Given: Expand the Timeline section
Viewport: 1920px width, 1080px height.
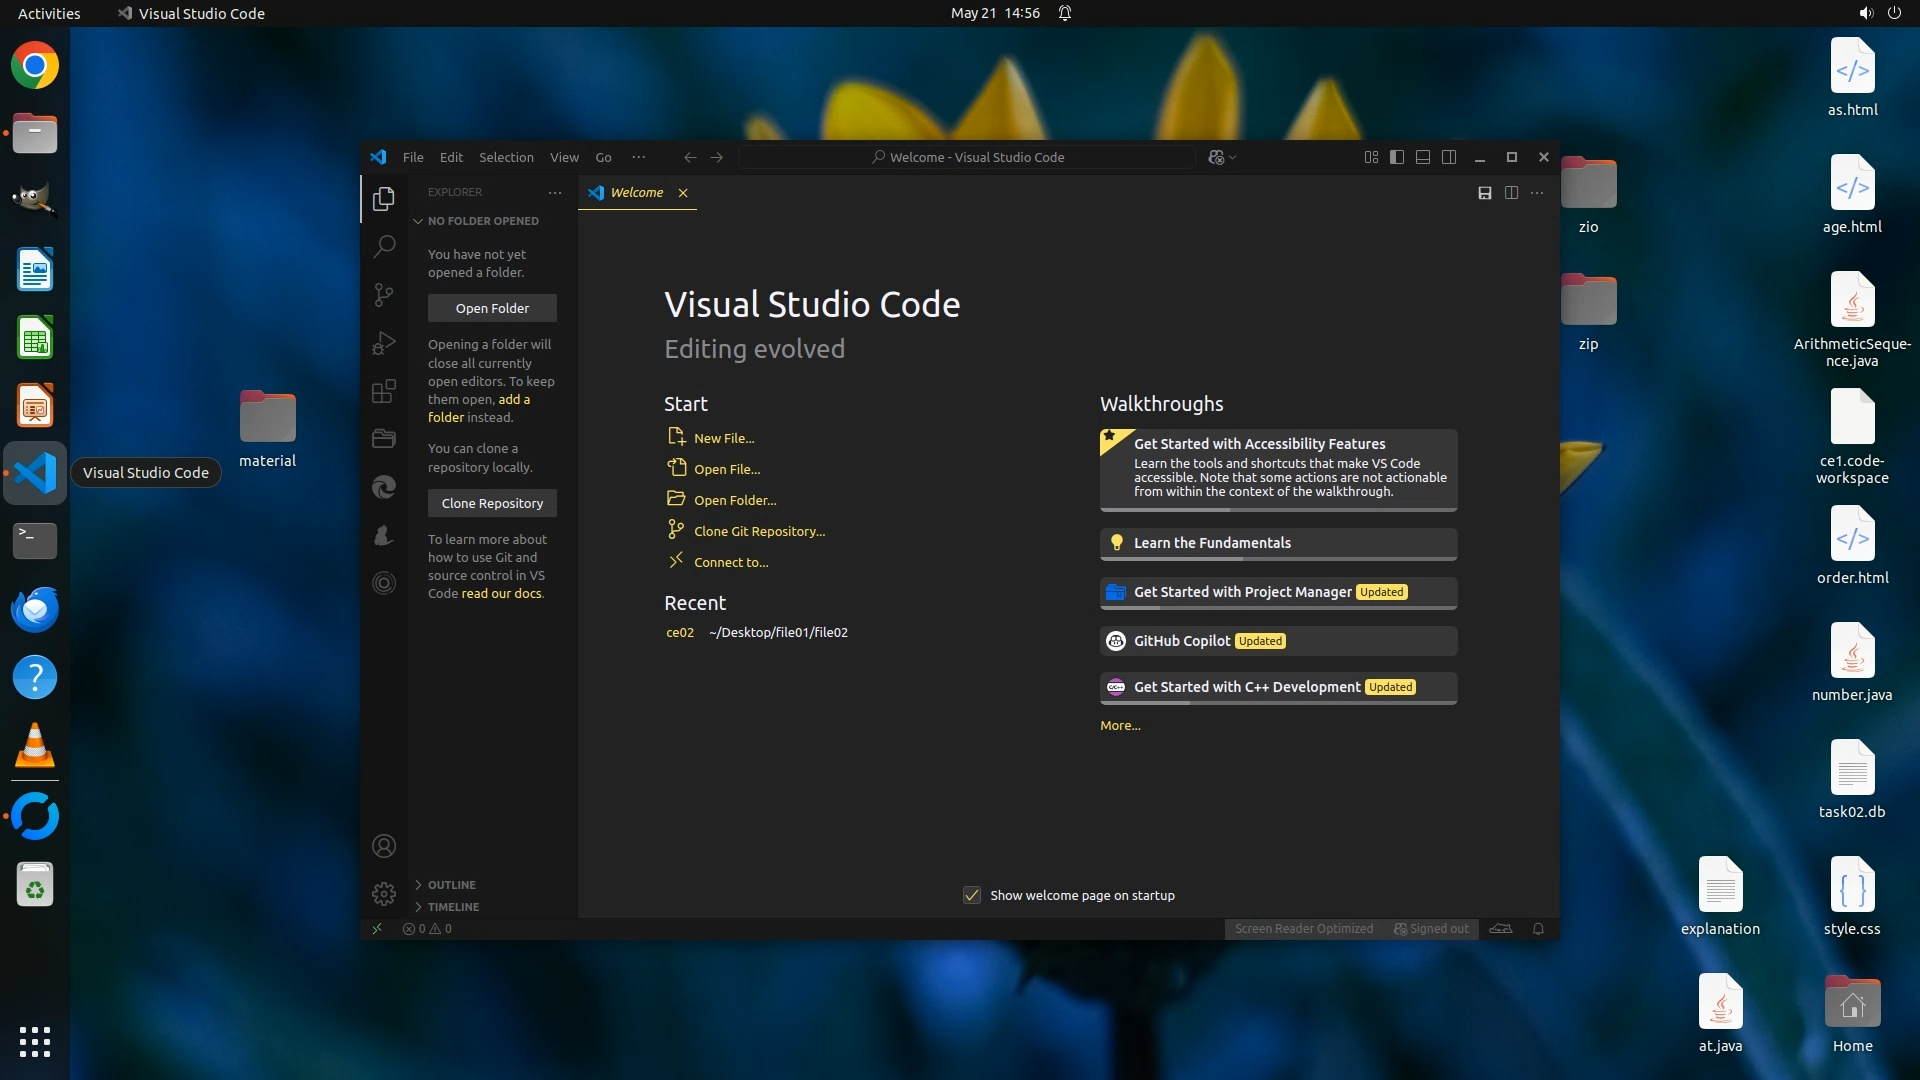Looking at the screenshot, I should coord(453,907).
